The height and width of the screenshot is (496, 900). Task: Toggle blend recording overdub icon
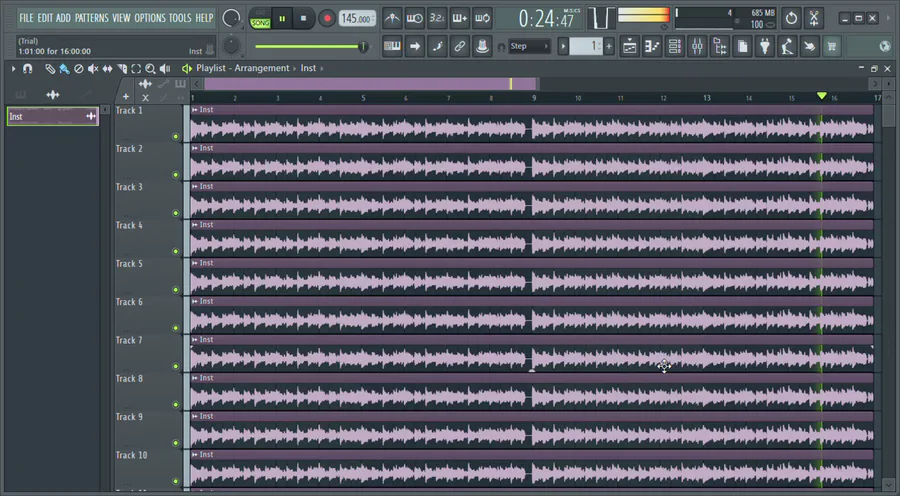460,18
